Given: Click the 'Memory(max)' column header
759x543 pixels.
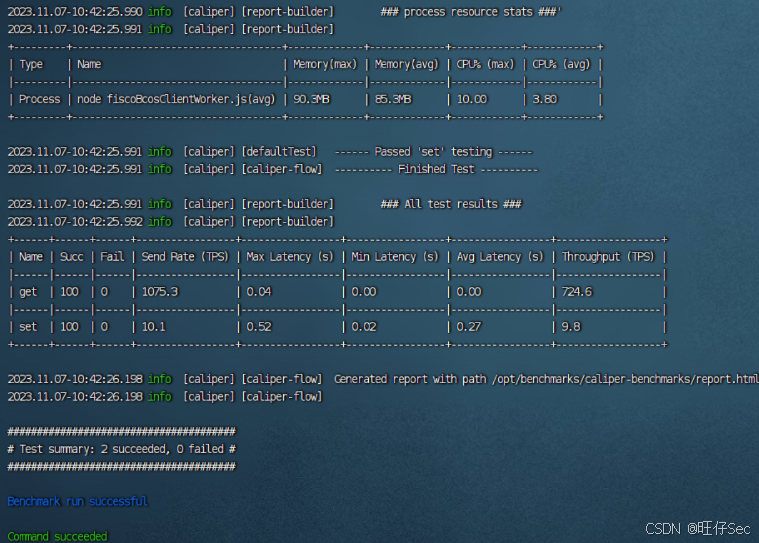Looking at the screenshot, I should 325,64.
